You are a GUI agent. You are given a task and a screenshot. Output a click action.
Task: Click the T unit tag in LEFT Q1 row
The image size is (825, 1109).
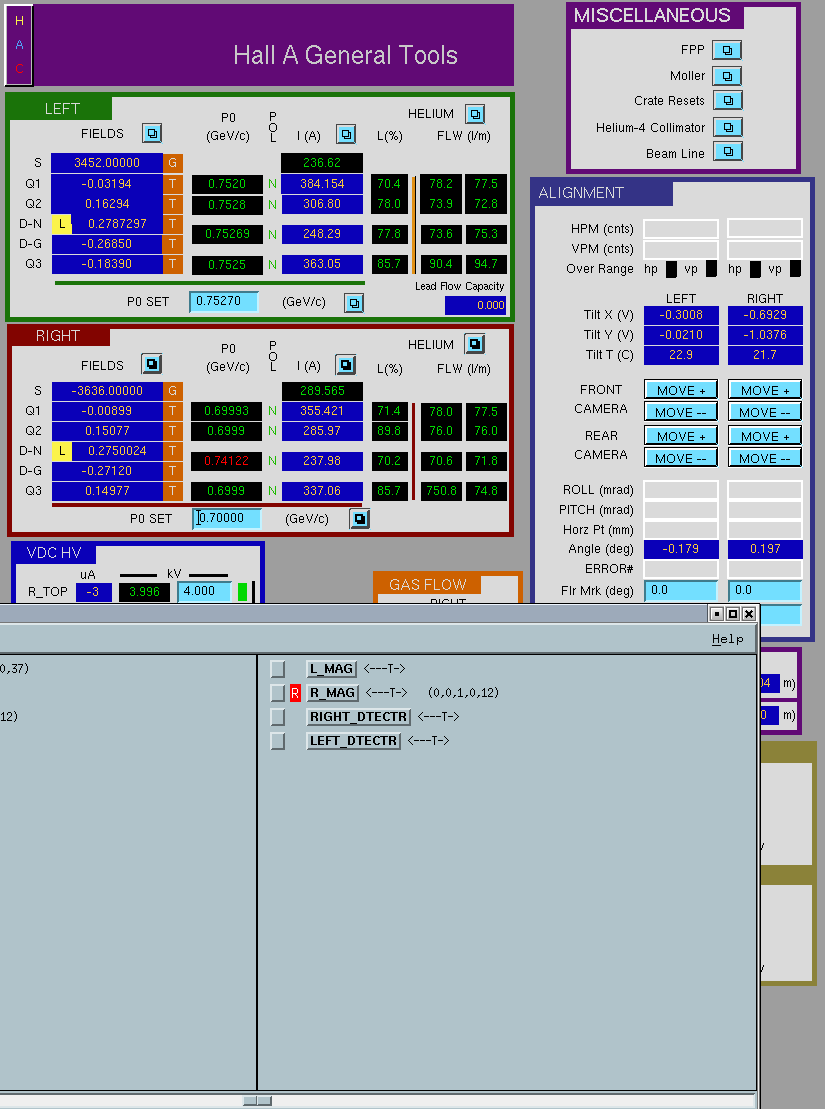coord(173,183)
